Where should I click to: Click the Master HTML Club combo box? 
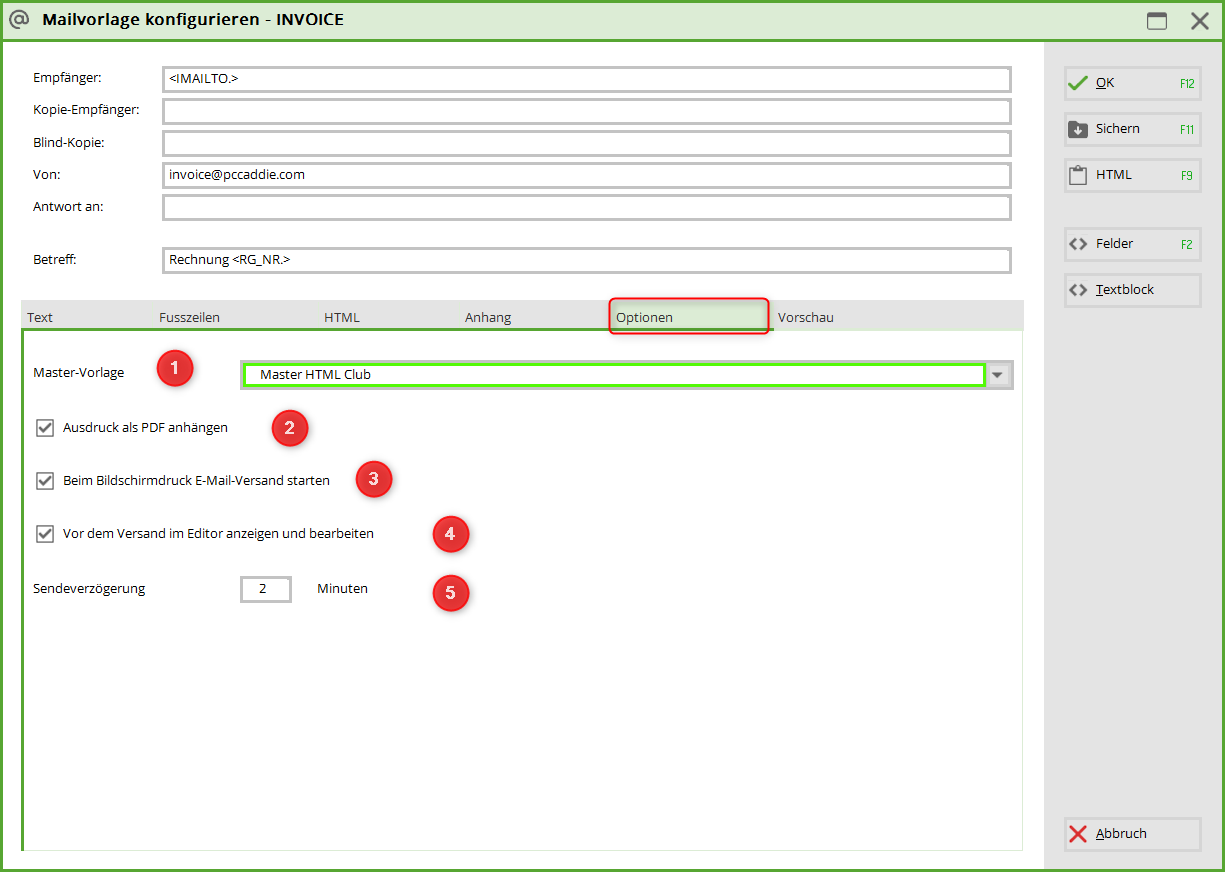point(613,375)
